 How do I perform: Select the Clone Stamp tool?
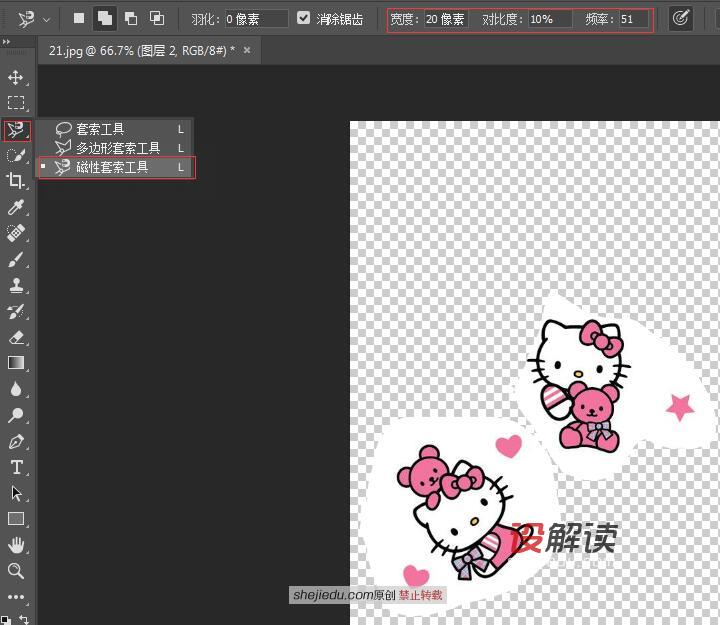[16, 285]
